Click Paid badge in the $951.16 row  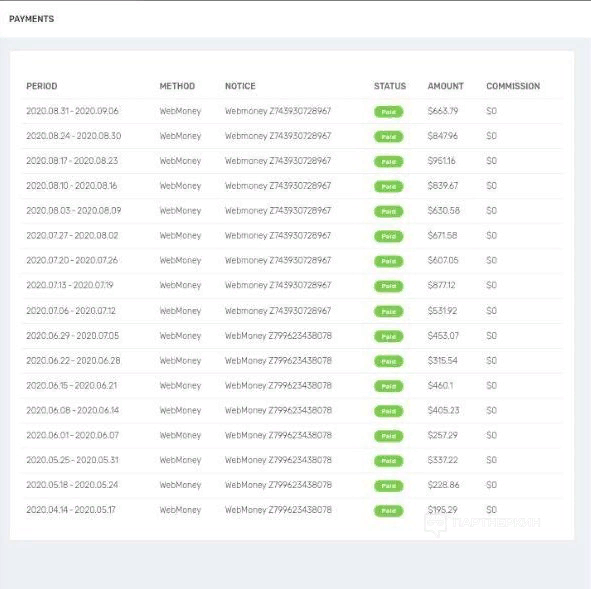click(389, 162)
